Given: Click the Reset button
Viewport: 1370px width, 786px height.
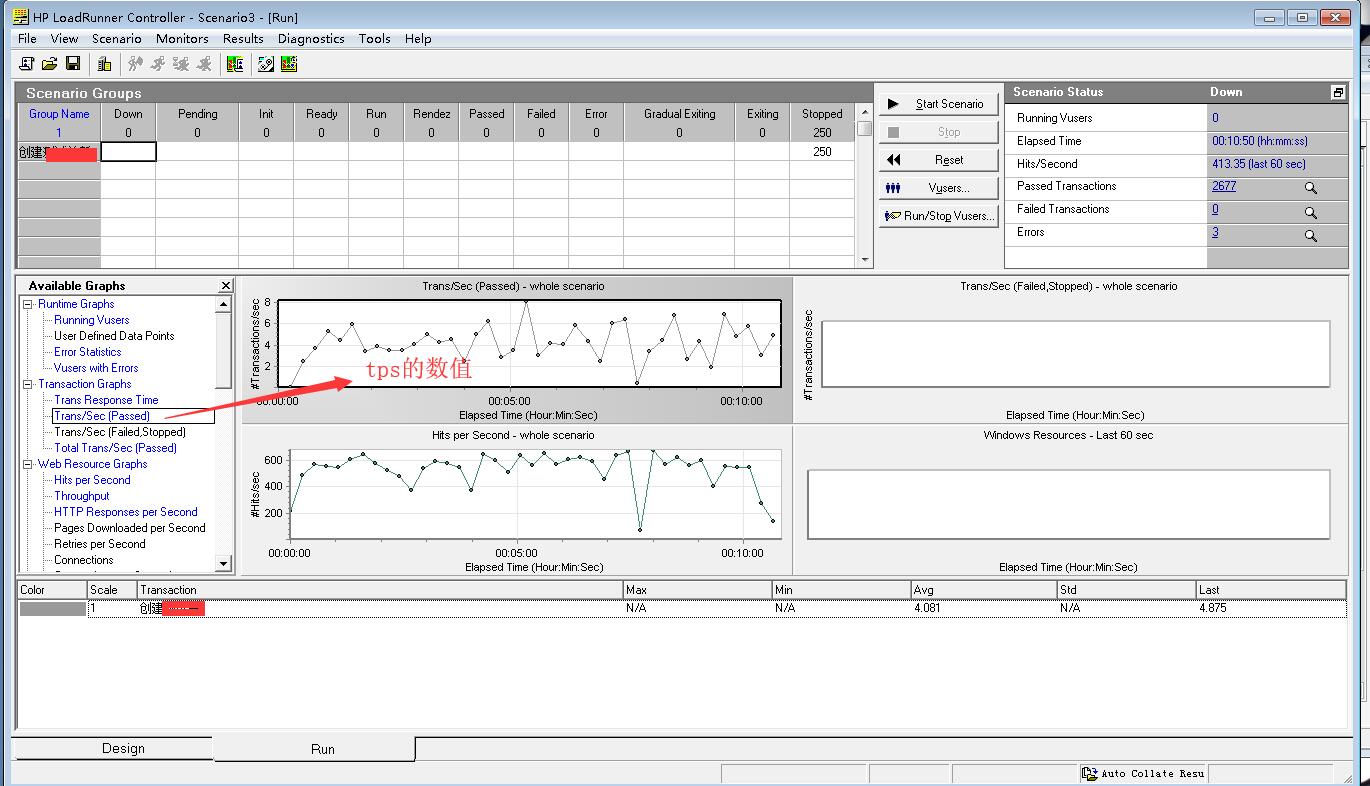Looking at the screenshot, I should [939, 160].
